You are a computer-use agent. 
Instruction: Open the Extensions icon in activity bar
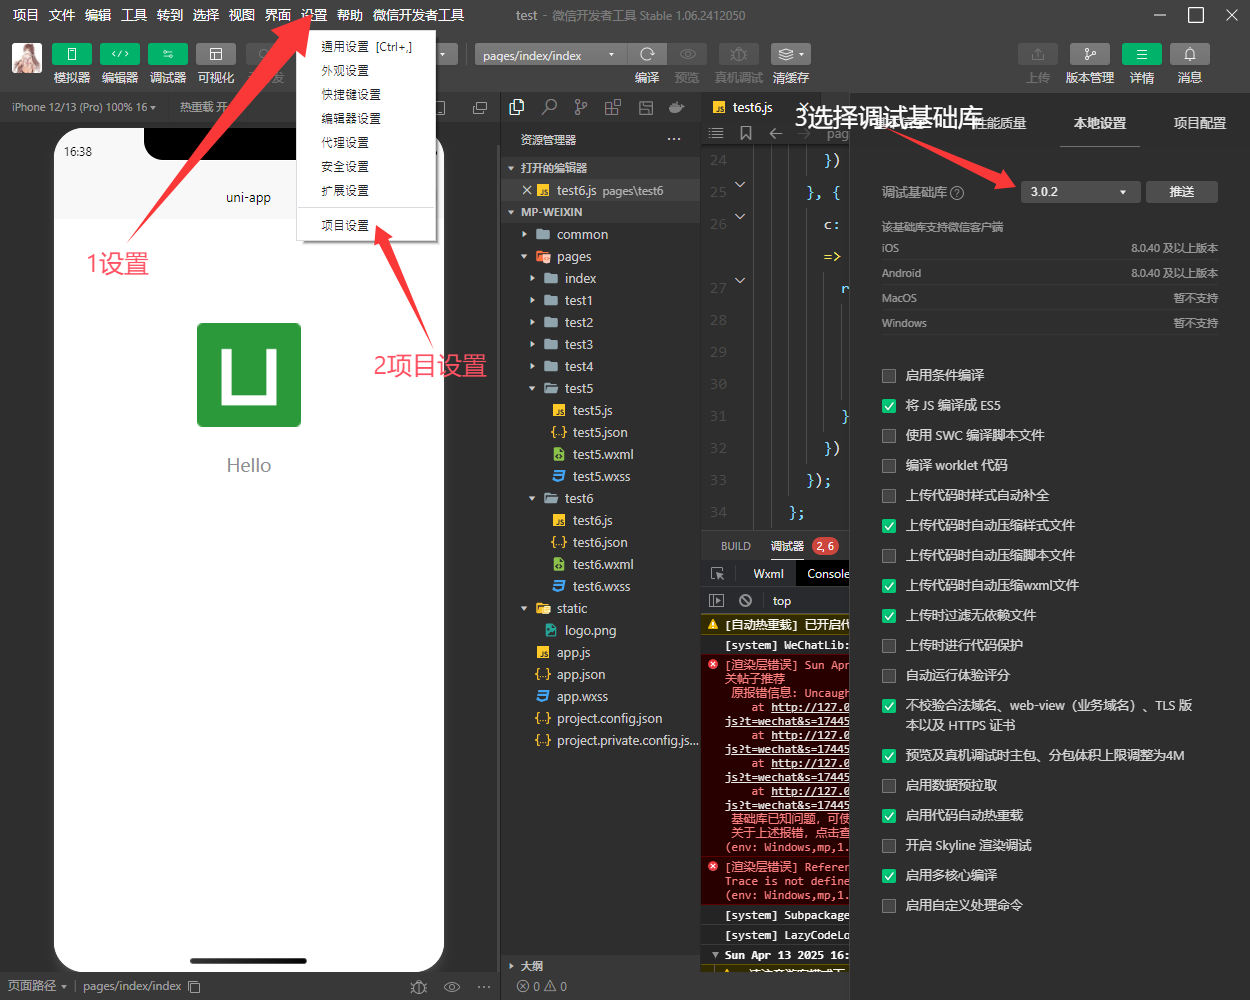pyautogui.click(x=613, y=108)
